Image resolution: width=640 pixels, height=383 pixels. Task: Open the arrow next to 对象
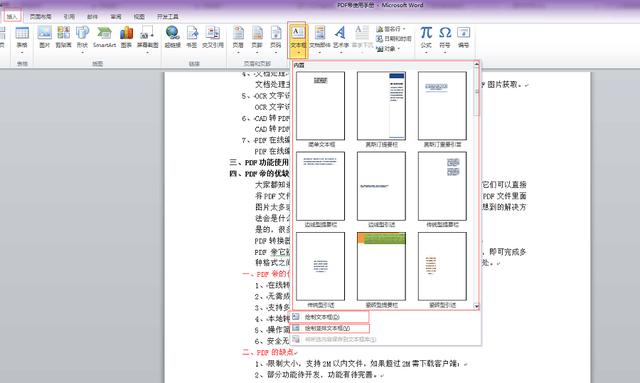pos(398,49)
